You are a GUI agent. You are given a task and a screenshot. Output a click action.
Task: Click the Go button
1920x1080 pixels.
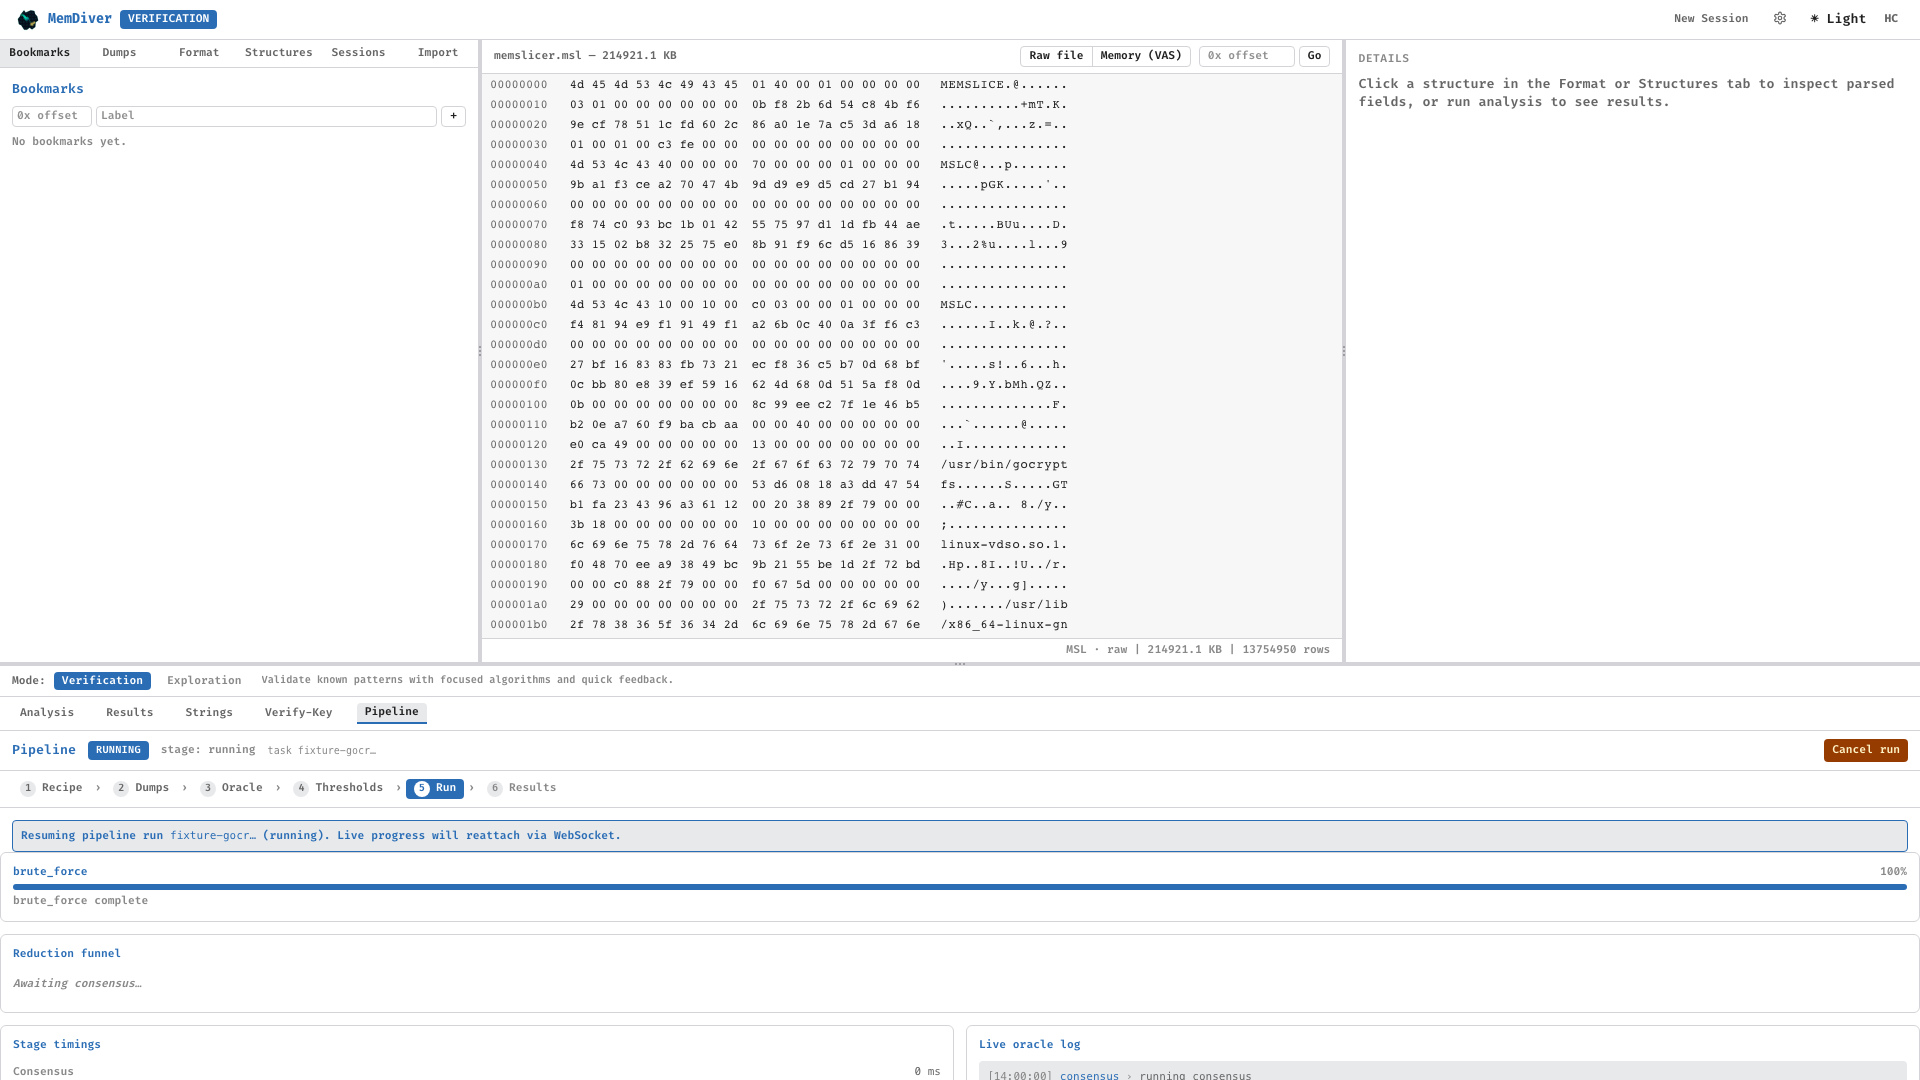(1314, 56)
